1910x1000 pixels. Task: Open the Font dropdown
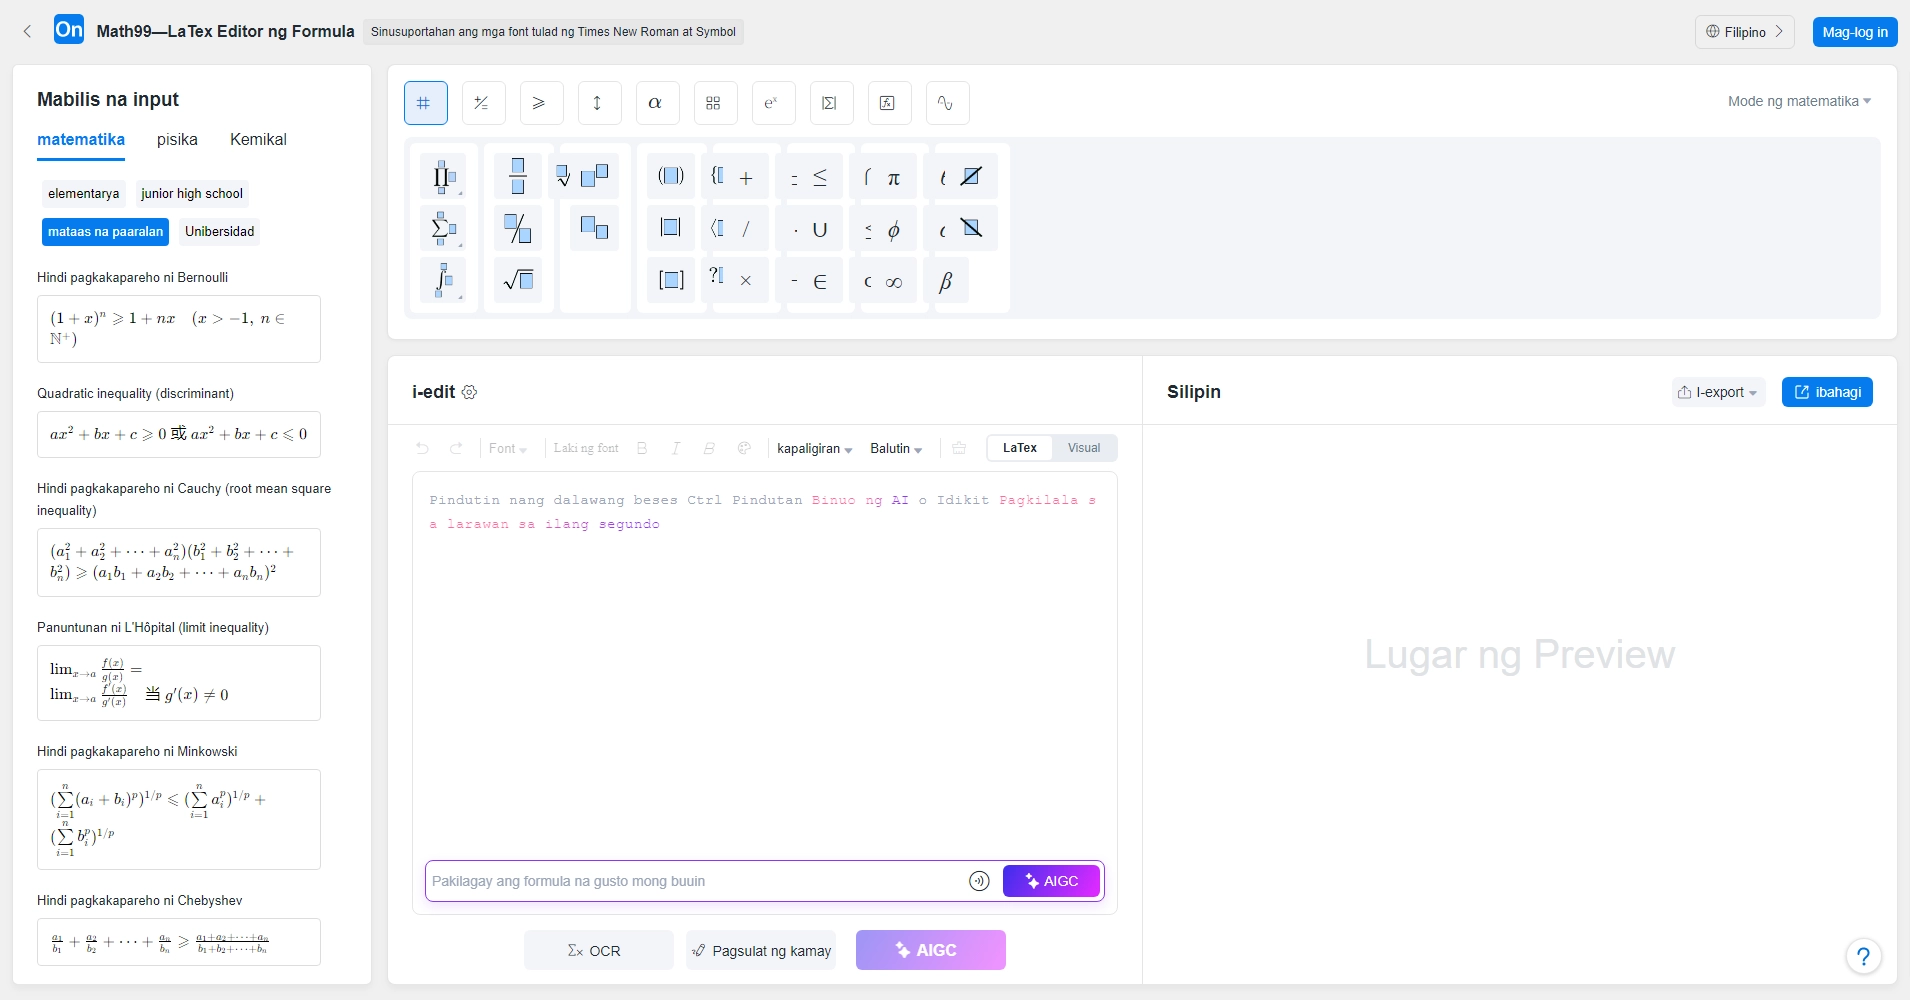(508, 449)
